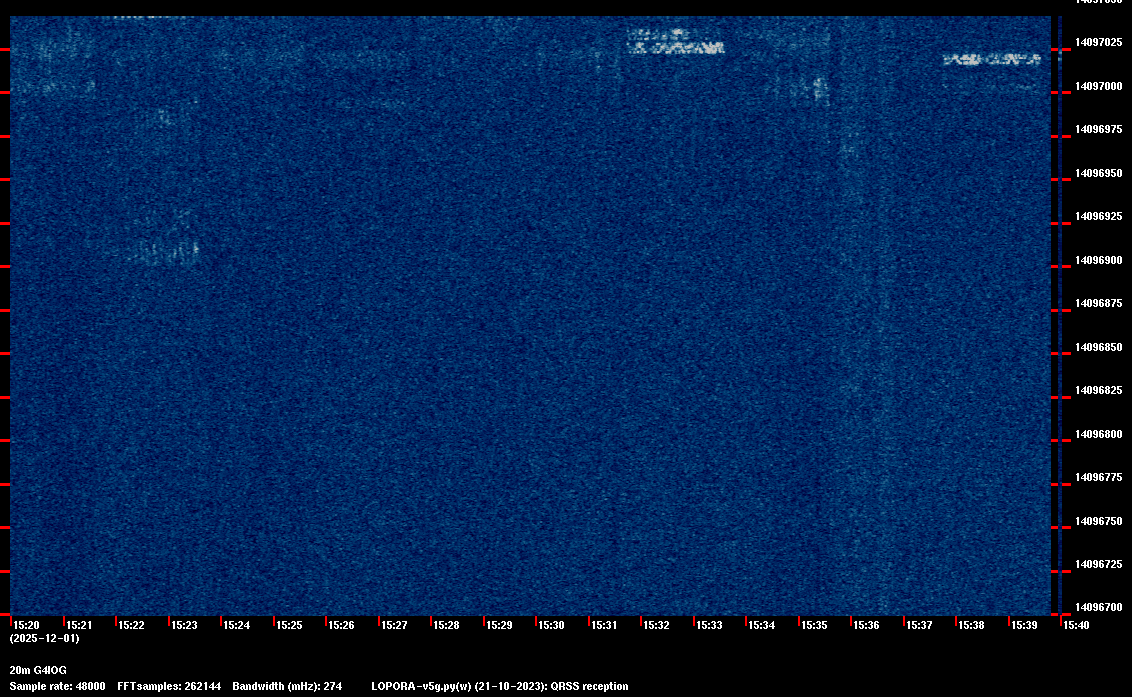Click the 15:32 time axis label
The height and width of the screenshot is (697, 1132).
pyautogui.click(x=656, y=625)
